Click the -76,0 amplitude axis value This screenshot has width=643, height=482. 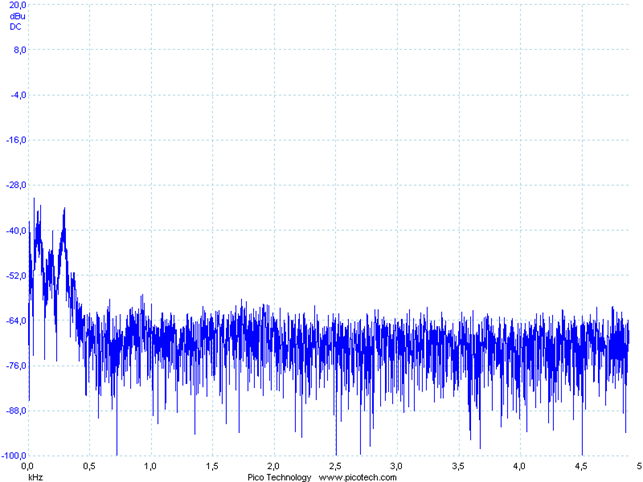coord(16,366)
